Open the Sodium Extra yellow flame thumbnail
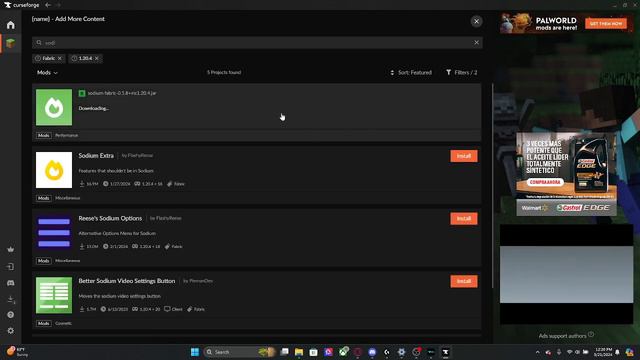640x360 pixels. click(x=54, y=170)
